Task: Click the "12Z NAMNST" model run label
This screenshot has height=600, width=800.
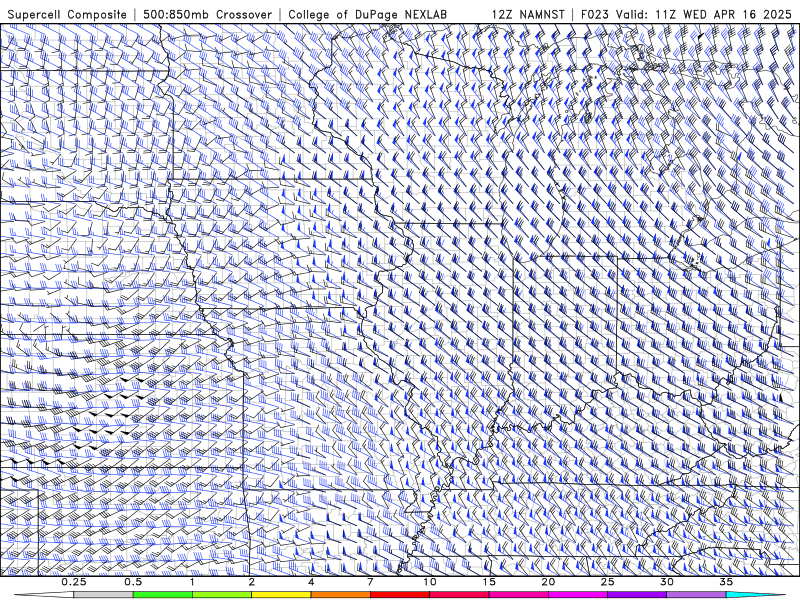Action: pos(528,14)
